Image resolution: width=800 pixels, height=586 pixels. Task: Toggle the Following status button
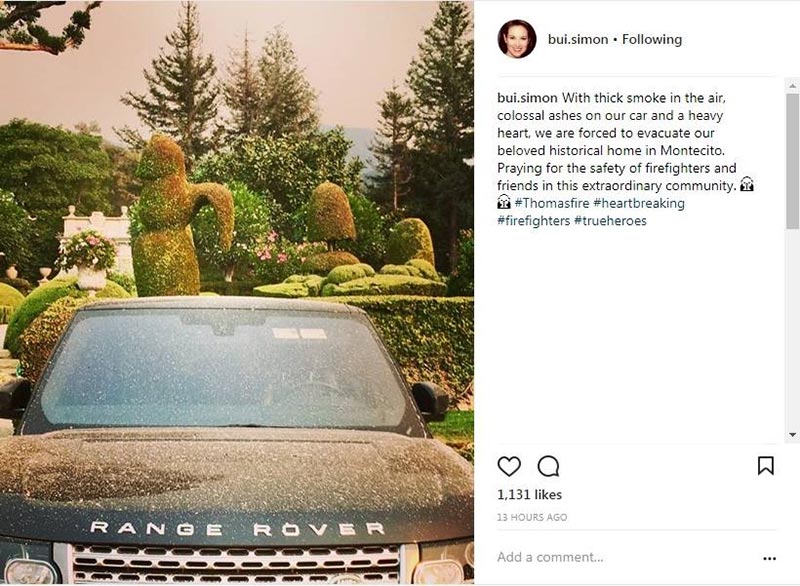(x=652, y=39)
